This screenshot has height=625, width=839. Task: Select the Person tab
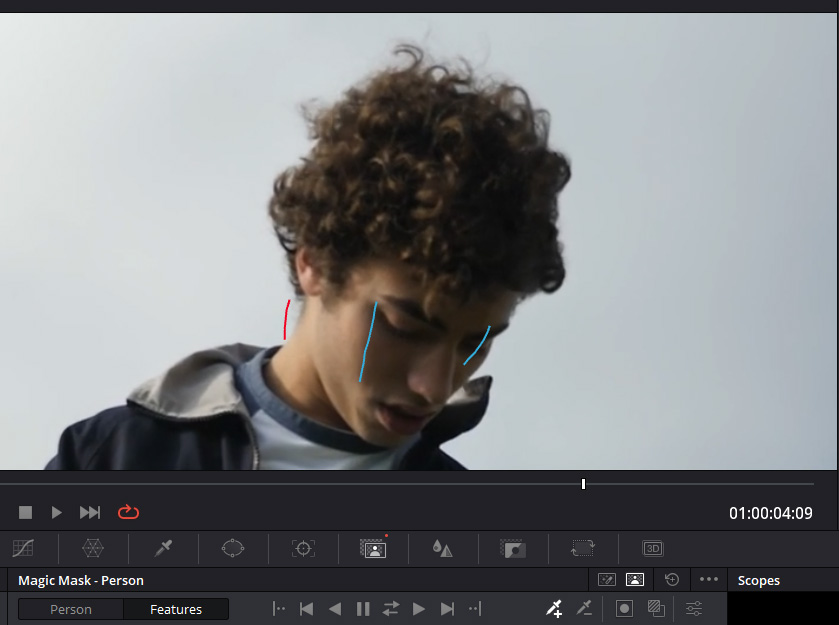point(71,609)
